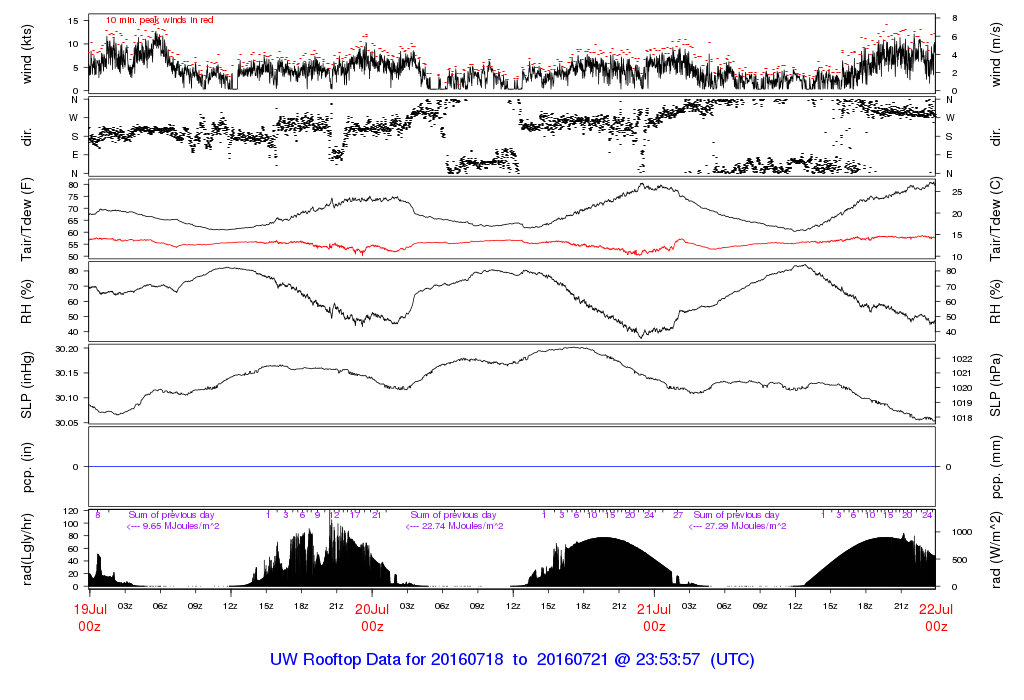Click the 9.65 MJoules/m^2 daily sum text

pyautogui.click(x=172, y=526)
